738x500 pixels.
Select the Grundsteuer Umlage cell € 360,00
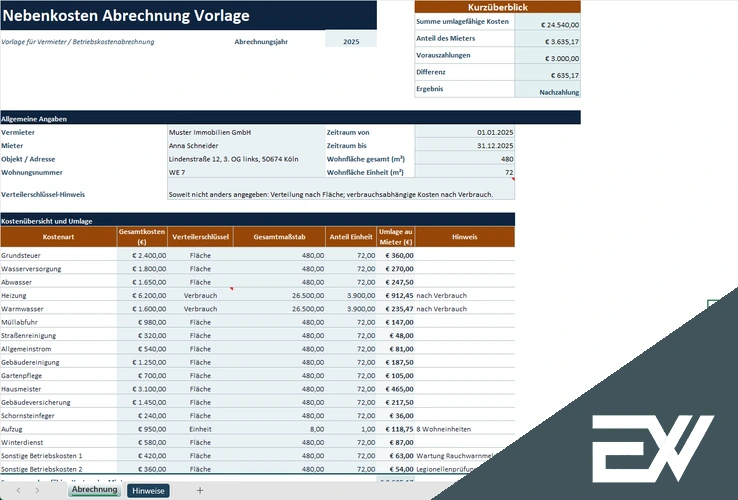(x=396, y=256)
